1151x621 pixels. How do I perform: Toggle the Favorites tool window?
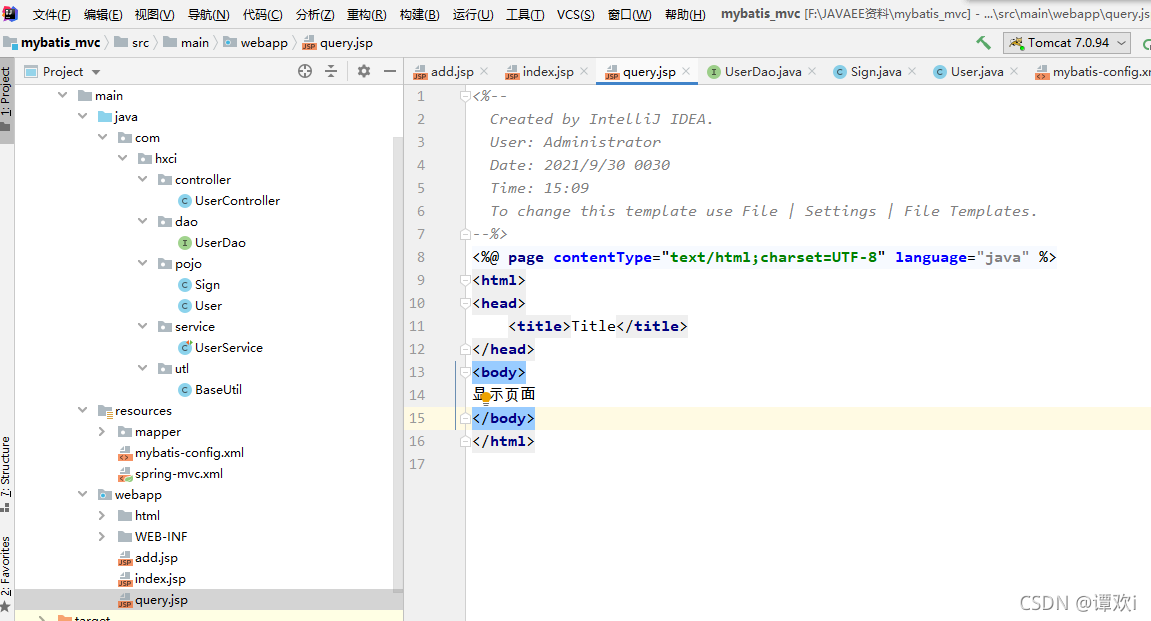click(8, 562)
